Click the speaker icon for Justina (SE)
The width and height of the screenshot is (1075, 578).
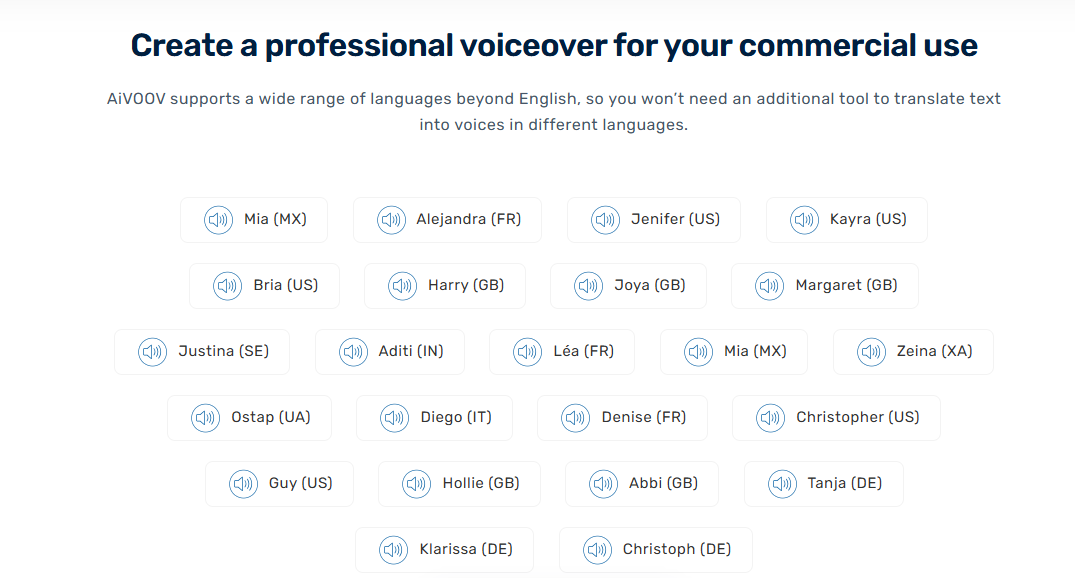point(152,352)
